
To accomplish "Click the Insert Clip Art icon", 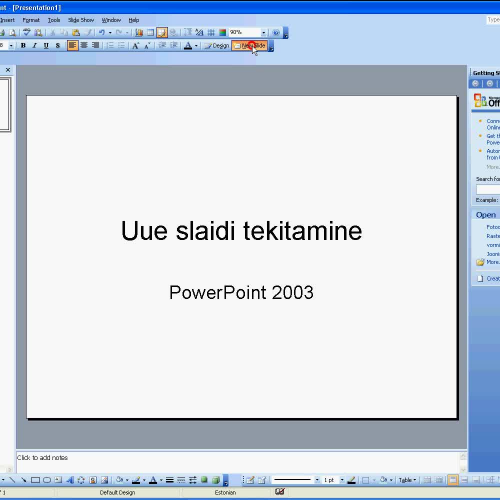I will tap(93, 480).
